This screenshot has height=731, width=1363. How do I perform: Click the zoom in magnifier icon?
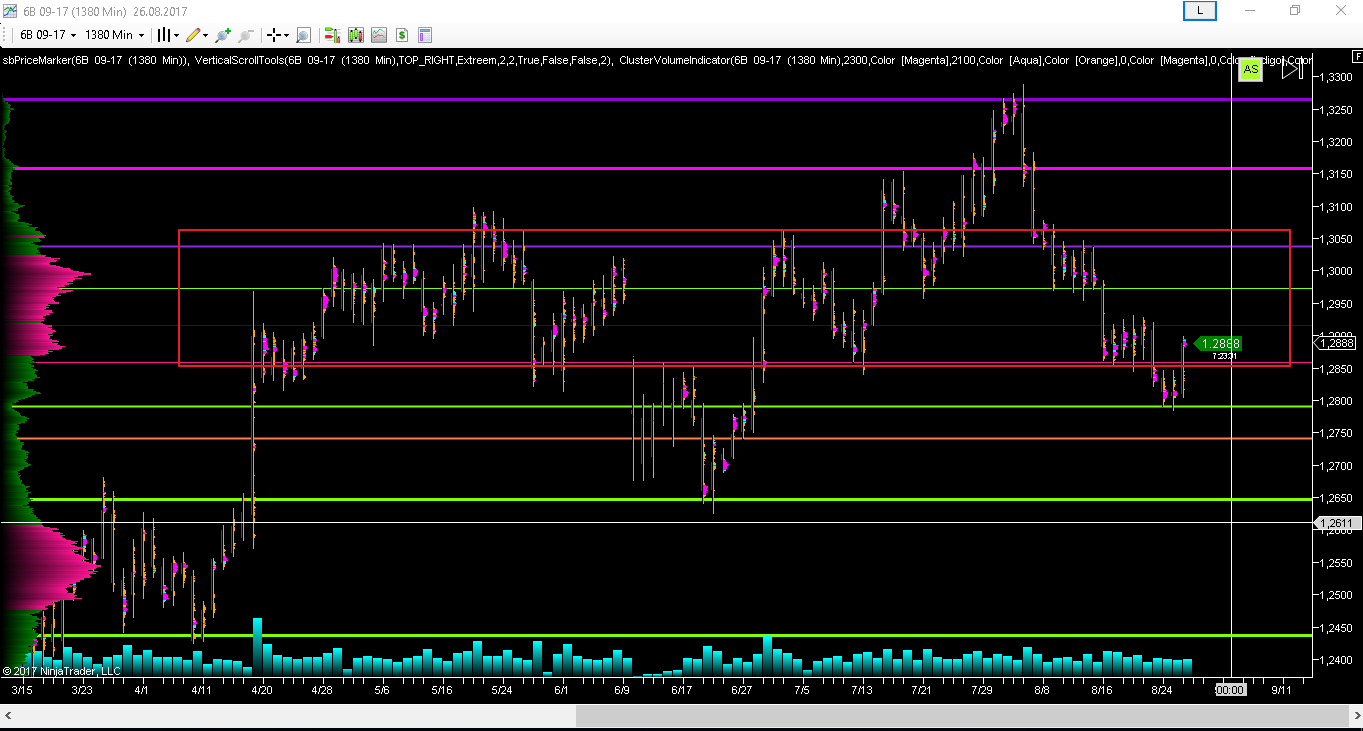tap(223, 35)
